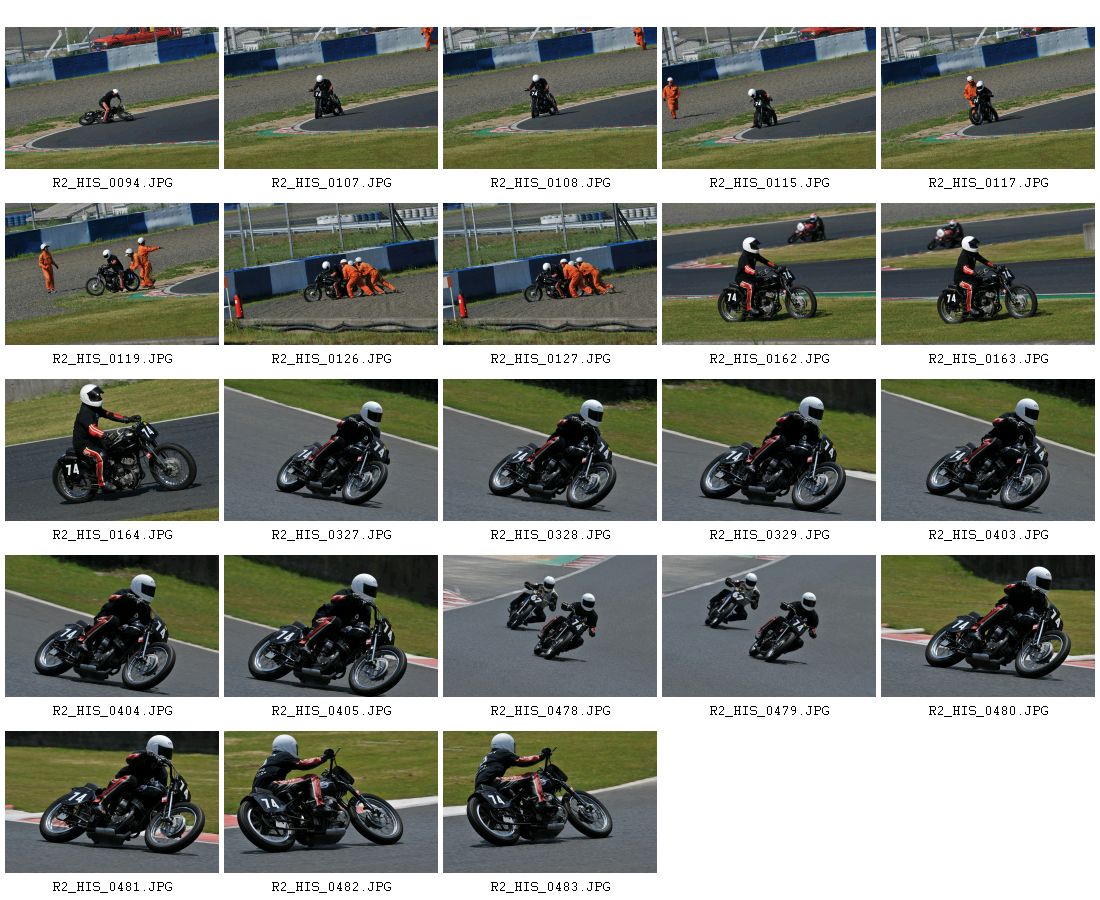Open R2_HIS_0119.JPG marshals photo
The height and width of the screenshot is (900, 1100).
[112, 274]
